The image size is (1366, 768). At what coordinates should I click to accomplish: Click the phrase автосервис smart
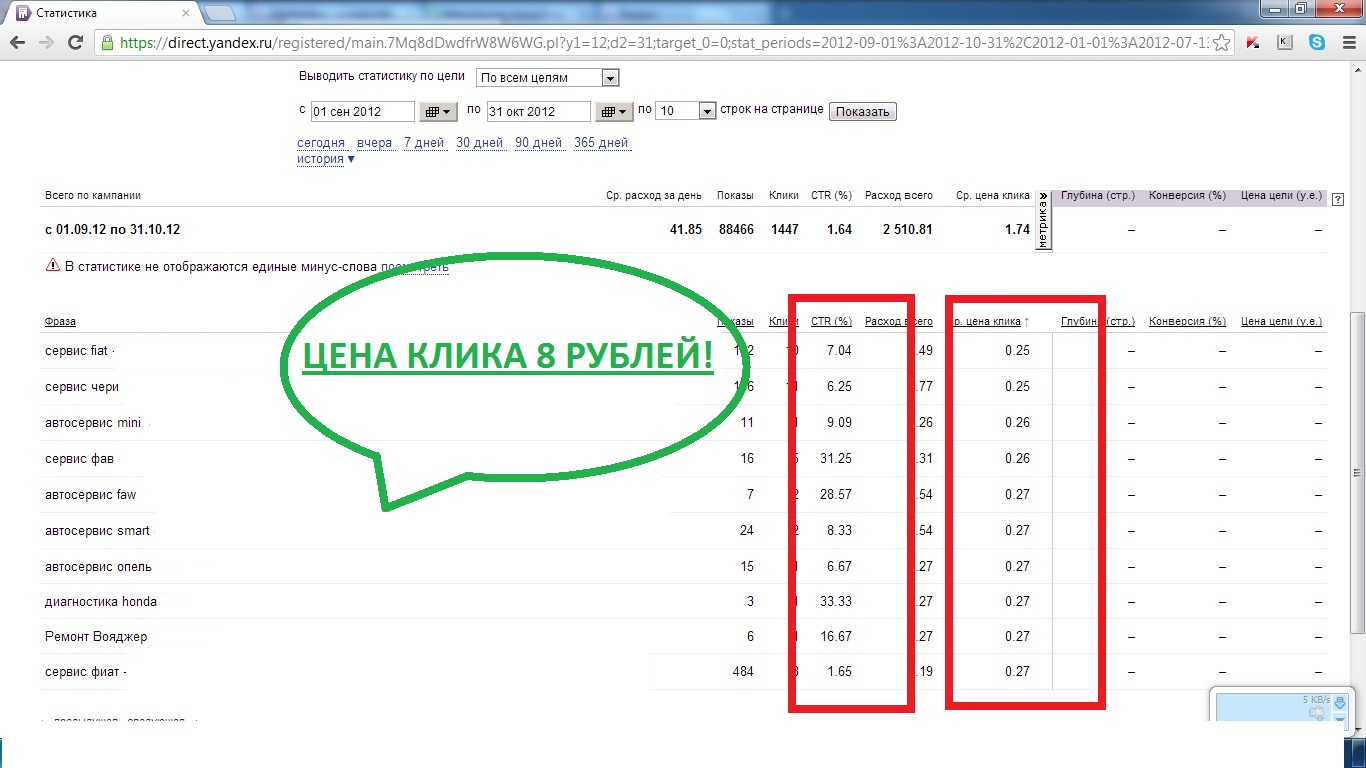coord(97,530)
